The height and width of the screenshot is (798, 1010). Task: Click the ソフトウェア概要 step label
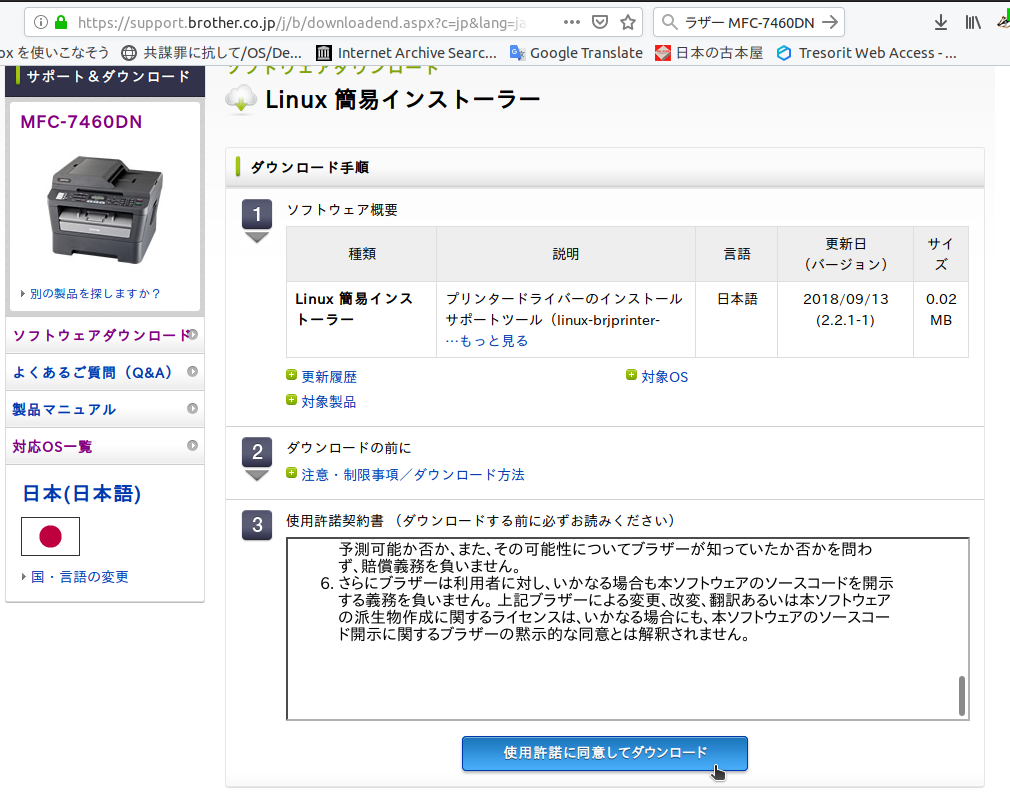pyautogui.click(x=342, y=210)
